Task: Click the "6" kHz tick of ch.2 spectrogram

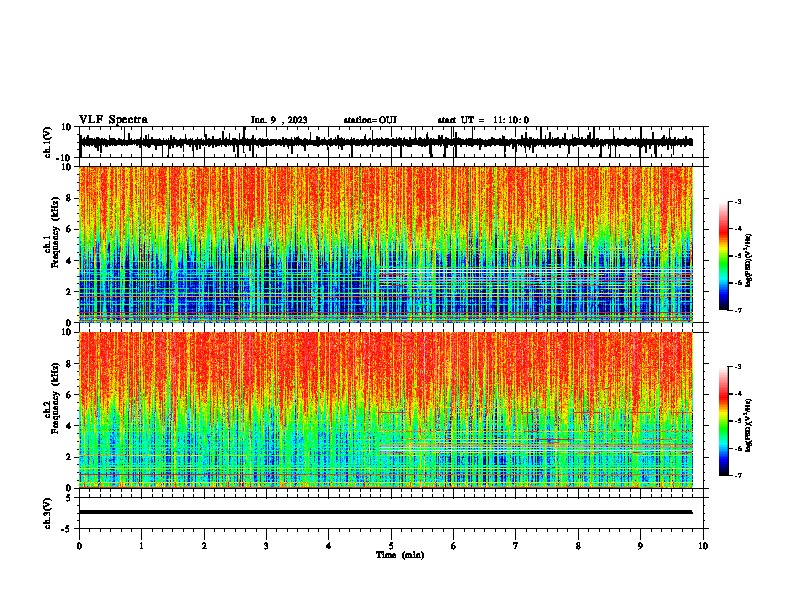Action: (x=70, y=395)
